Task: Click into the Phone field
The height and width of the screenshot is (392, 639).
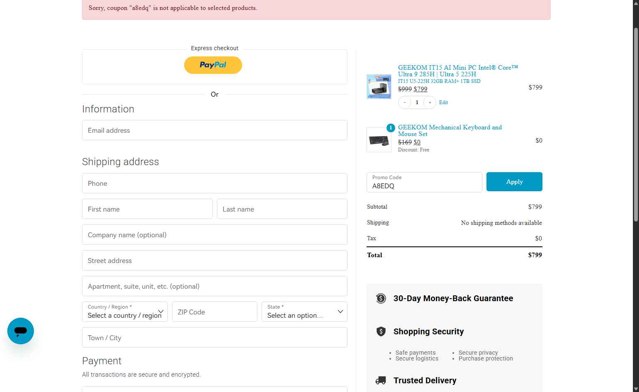Action: [x=215, y=183]
